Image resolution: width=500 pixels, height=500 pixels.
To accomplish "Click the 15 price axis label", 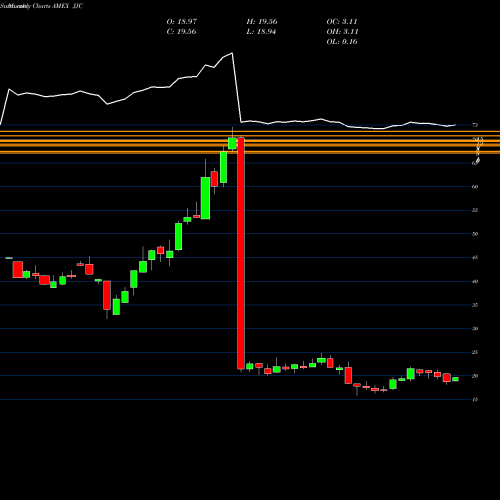I will pyautogui.click(x=475, y=400).
